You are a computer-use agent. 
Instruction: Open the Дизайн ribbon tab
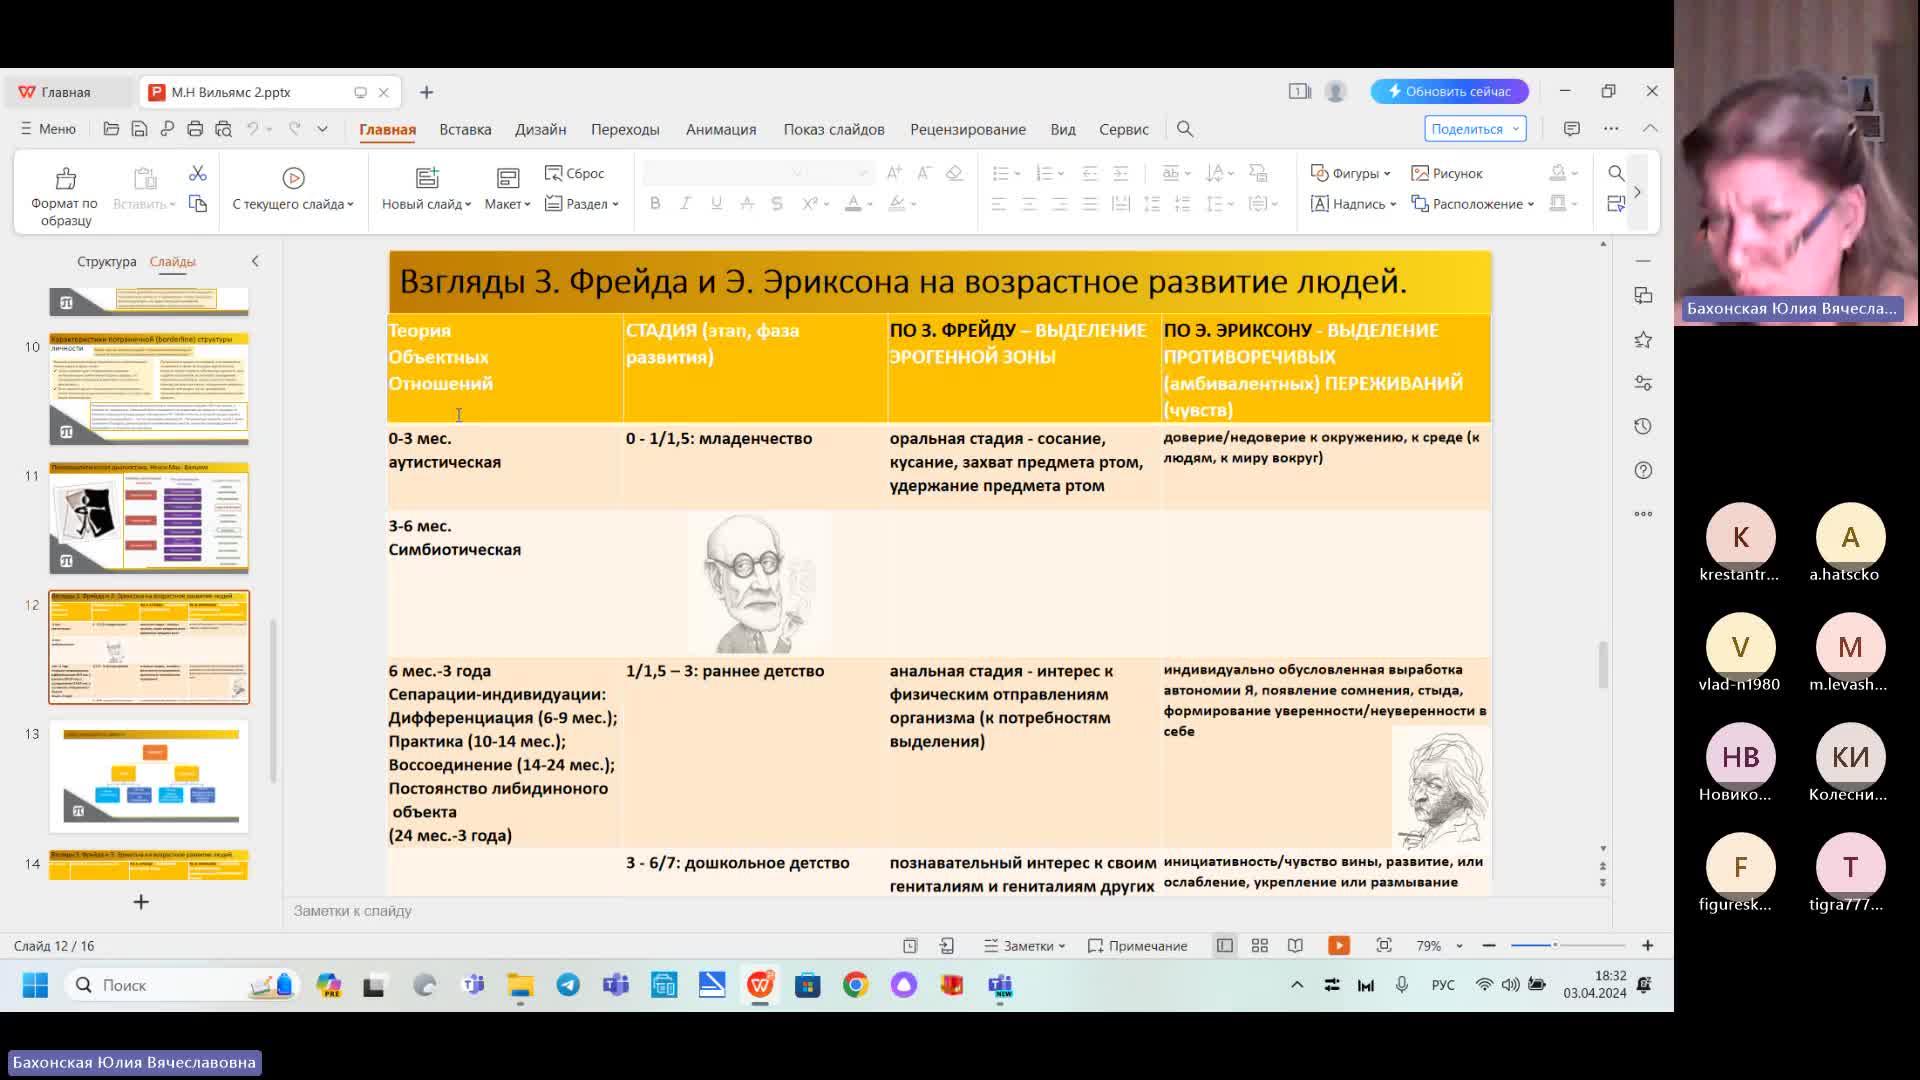pos(541,129)
